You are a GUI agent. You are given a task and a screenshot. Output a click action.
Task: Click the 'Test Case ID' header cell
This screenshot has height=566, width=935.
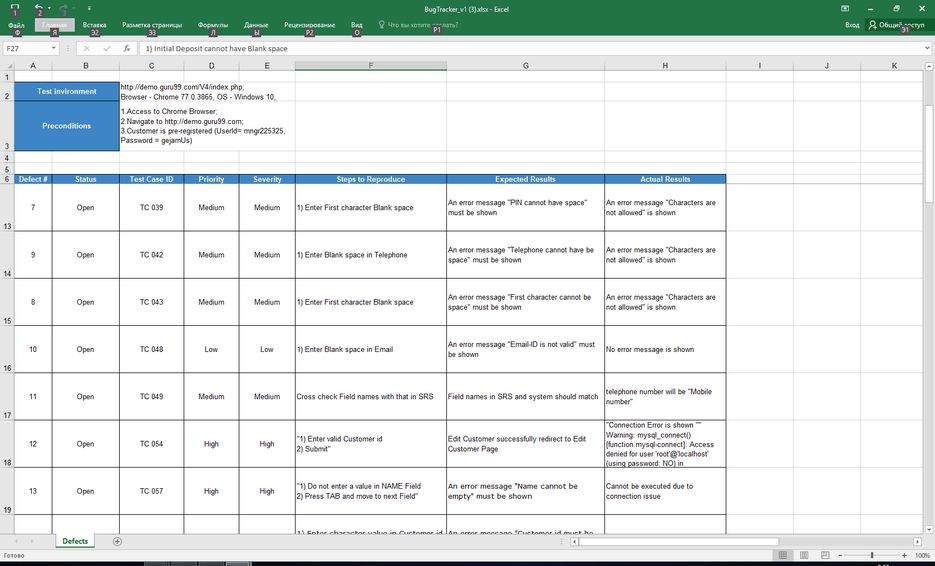click(151, 179)
